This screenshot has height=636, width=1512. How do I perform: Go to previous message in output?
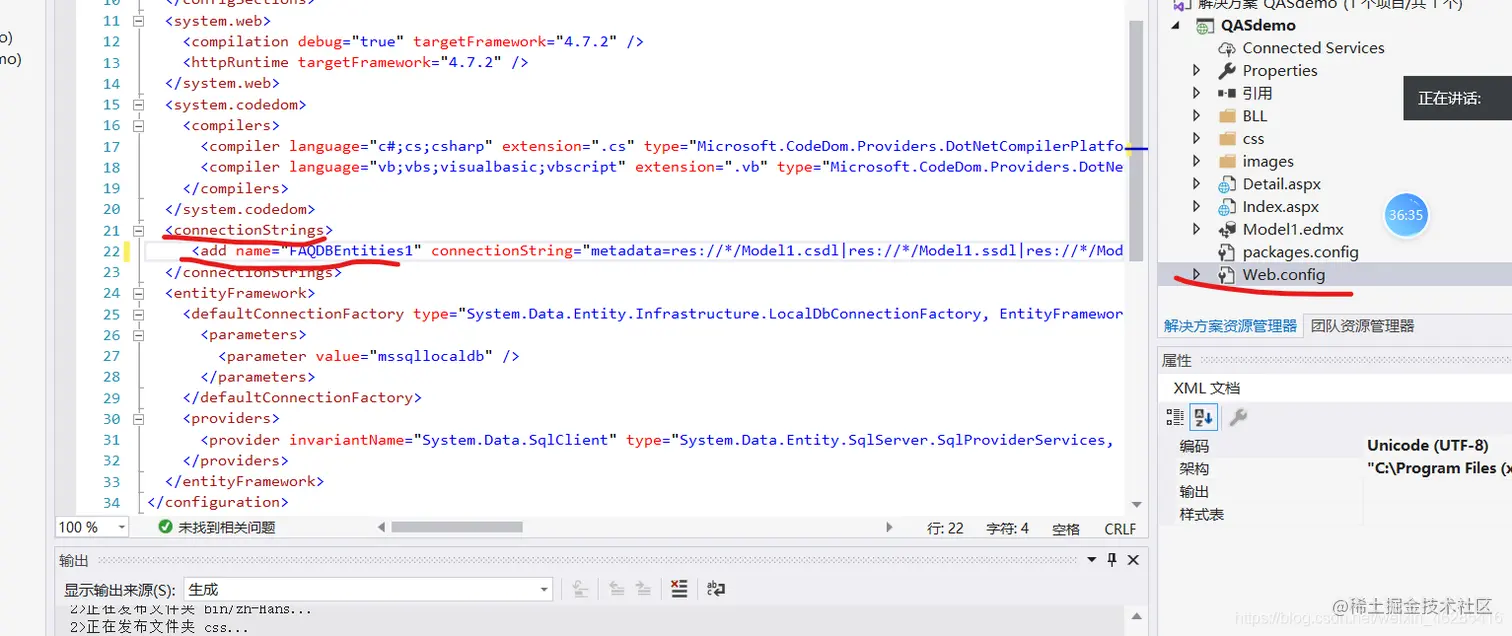(618, 590)
